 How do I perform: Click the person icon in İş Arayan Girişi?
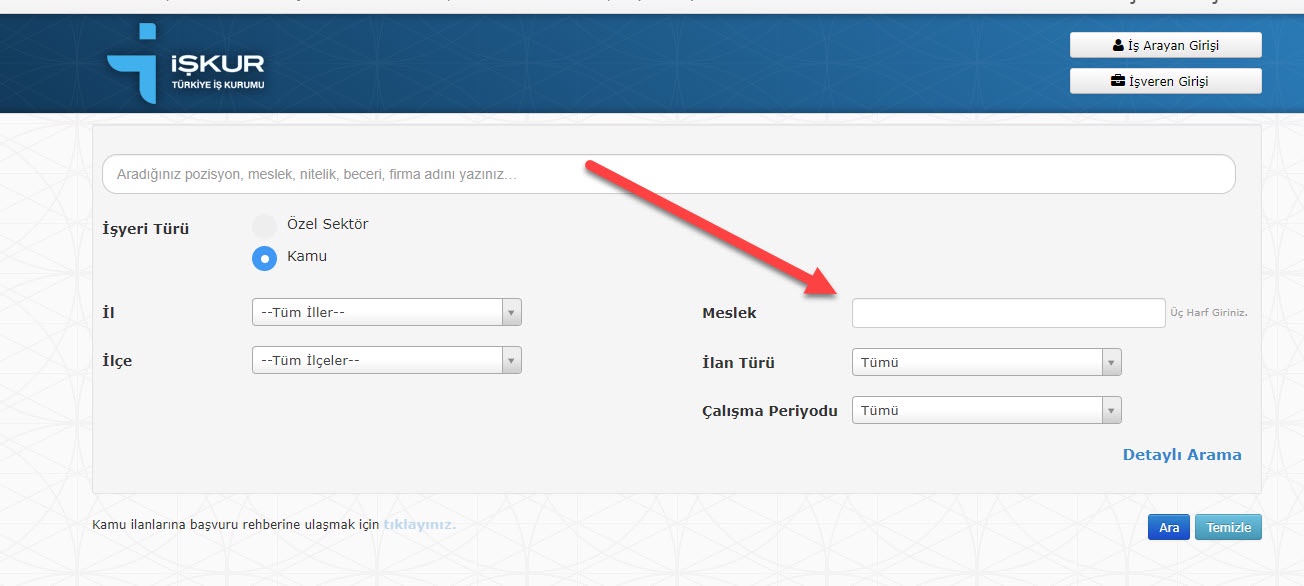coord(1118,46)
